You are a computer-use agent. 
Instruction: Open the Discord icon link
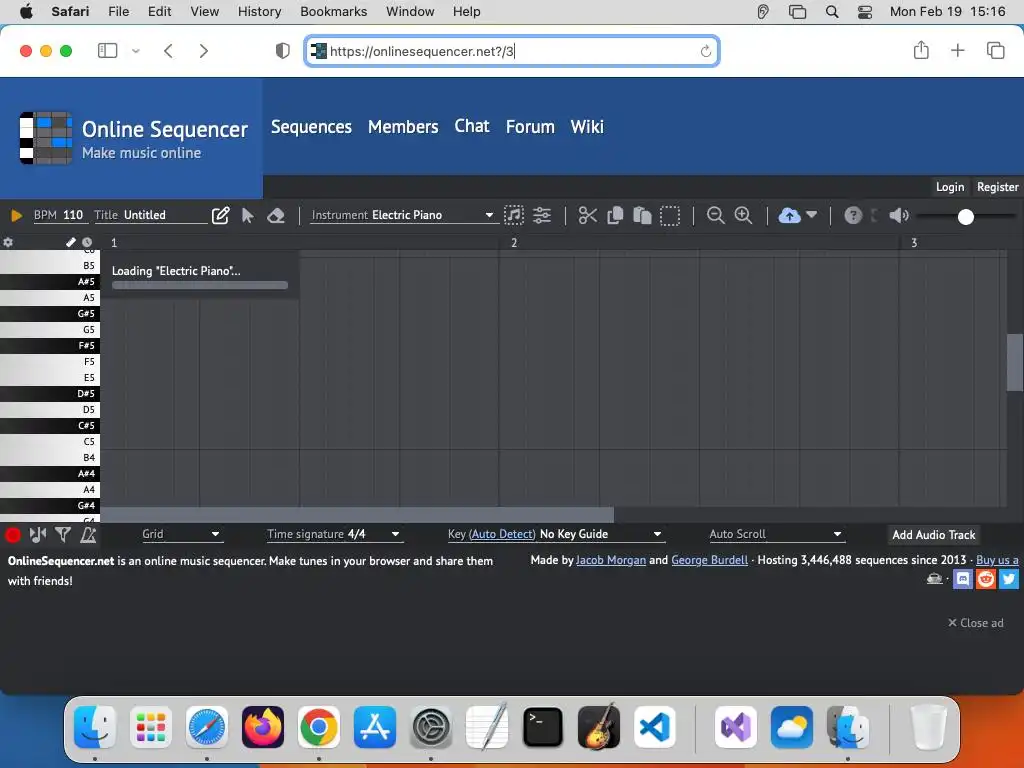963,579
